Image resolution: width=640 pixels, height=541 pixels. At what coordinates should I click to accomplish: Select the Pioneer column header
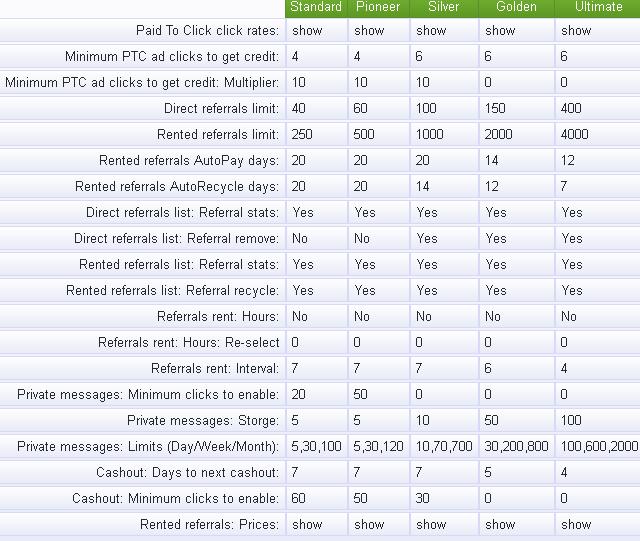378,7
